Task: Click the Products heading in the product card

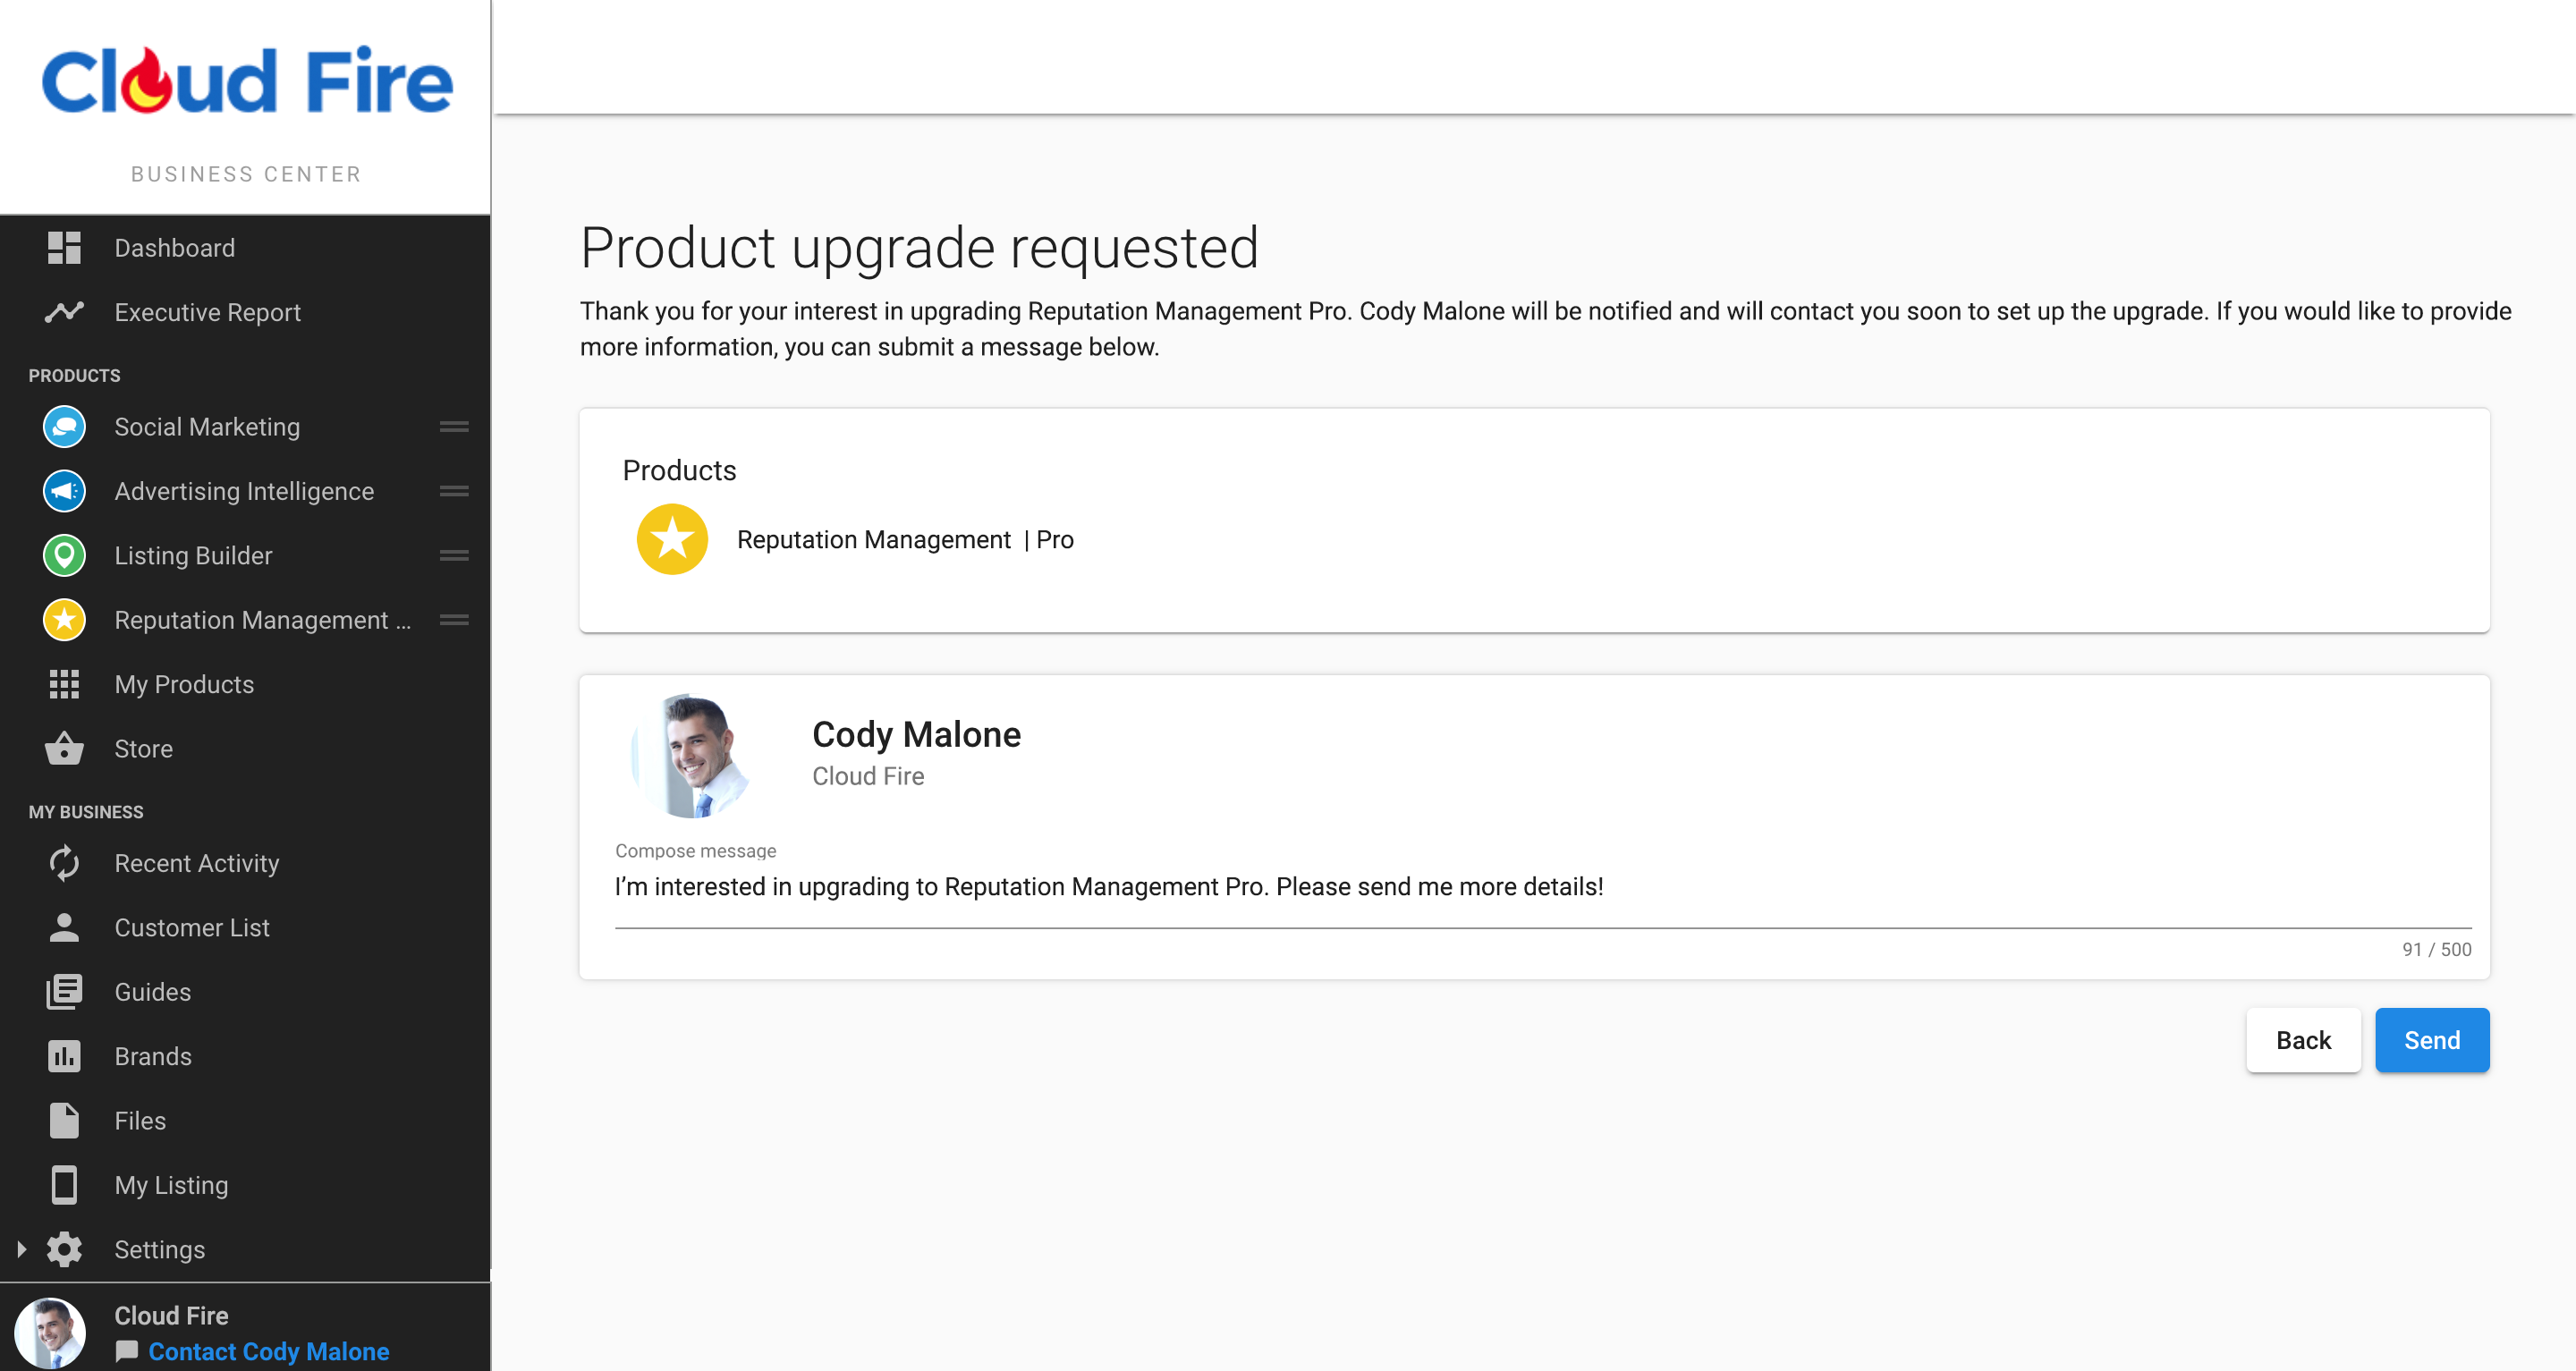Action: [x=679, y=470]
